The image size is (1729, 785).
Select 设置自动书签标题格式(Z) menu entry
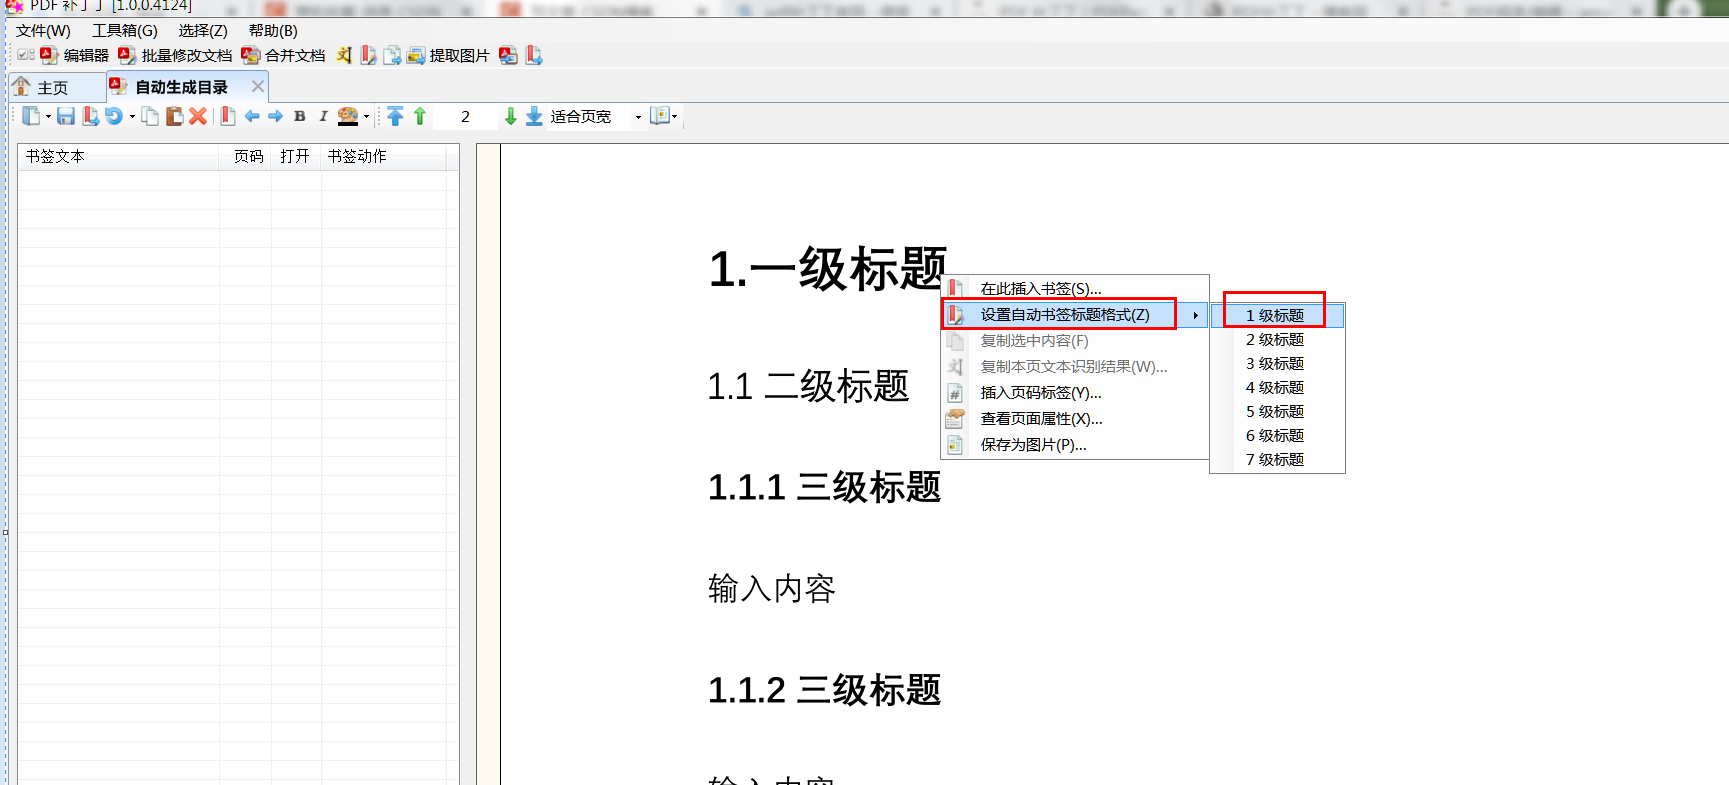coord(1075,314)
